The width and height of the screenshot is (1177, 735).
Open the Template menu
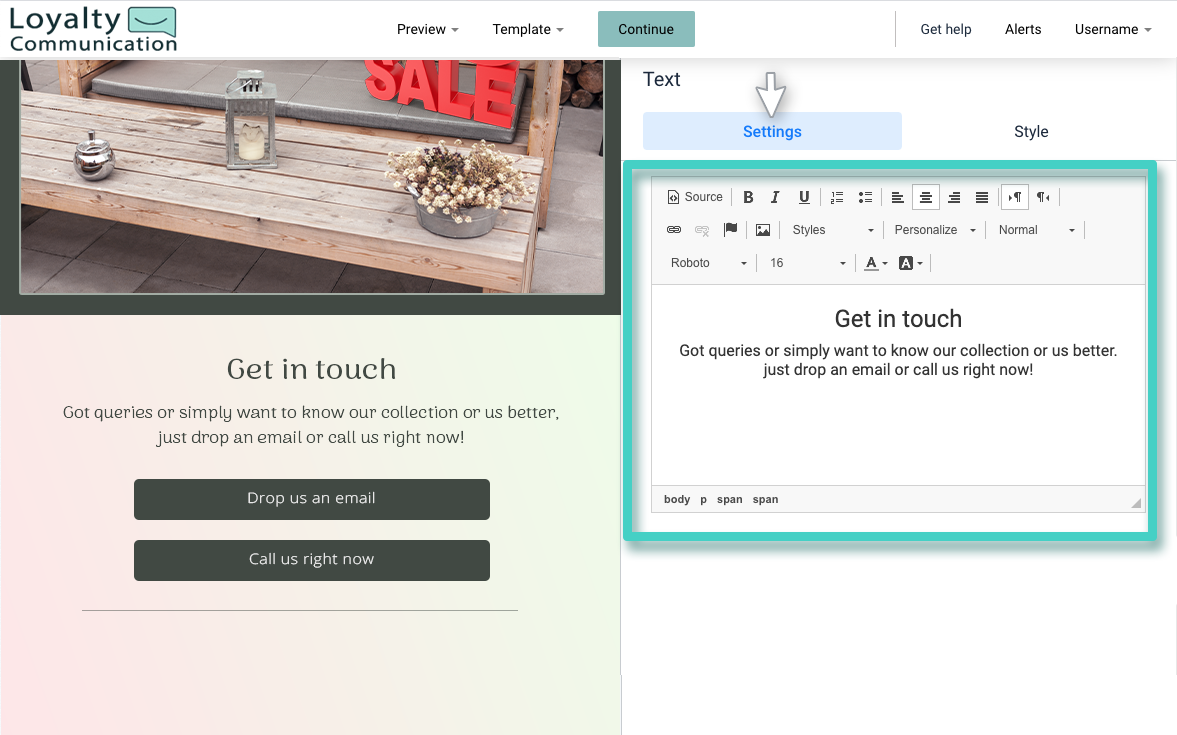click(528, 29)
